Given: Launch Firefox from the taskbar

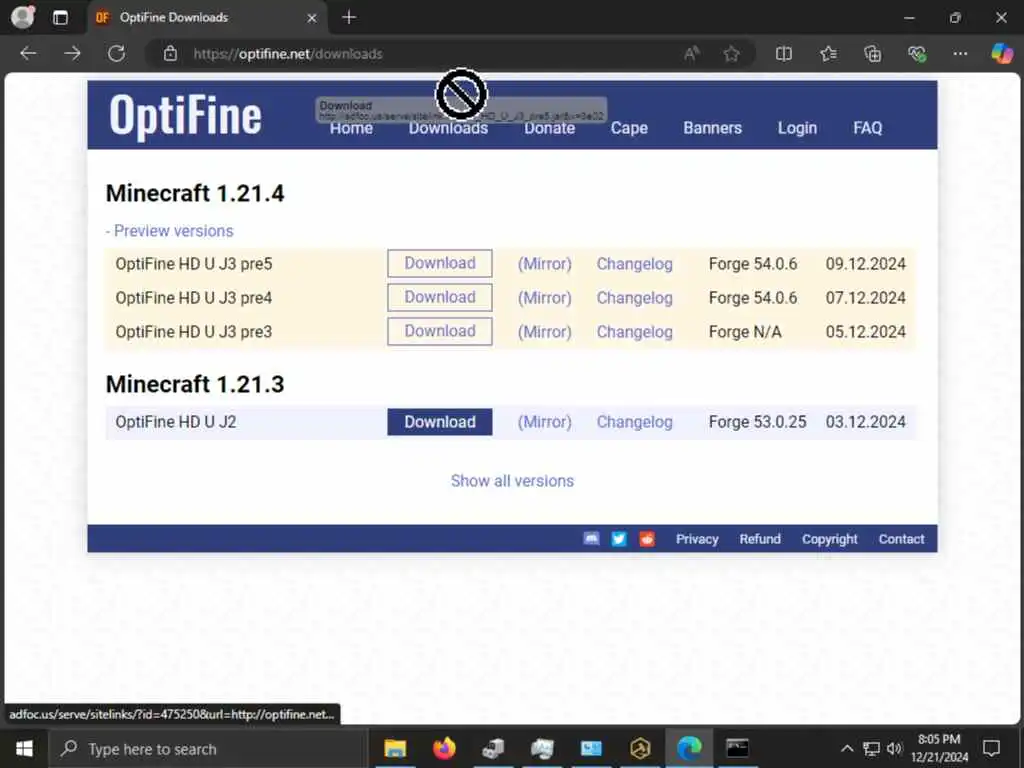Looking at the screenshot, I should pyautogui.click(x=444, y=748).
